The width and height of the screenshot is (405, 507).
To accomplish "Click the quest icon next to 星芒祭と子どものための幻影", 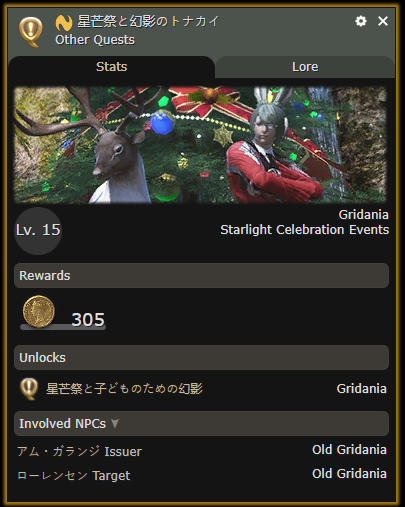I will click(29, 389).
